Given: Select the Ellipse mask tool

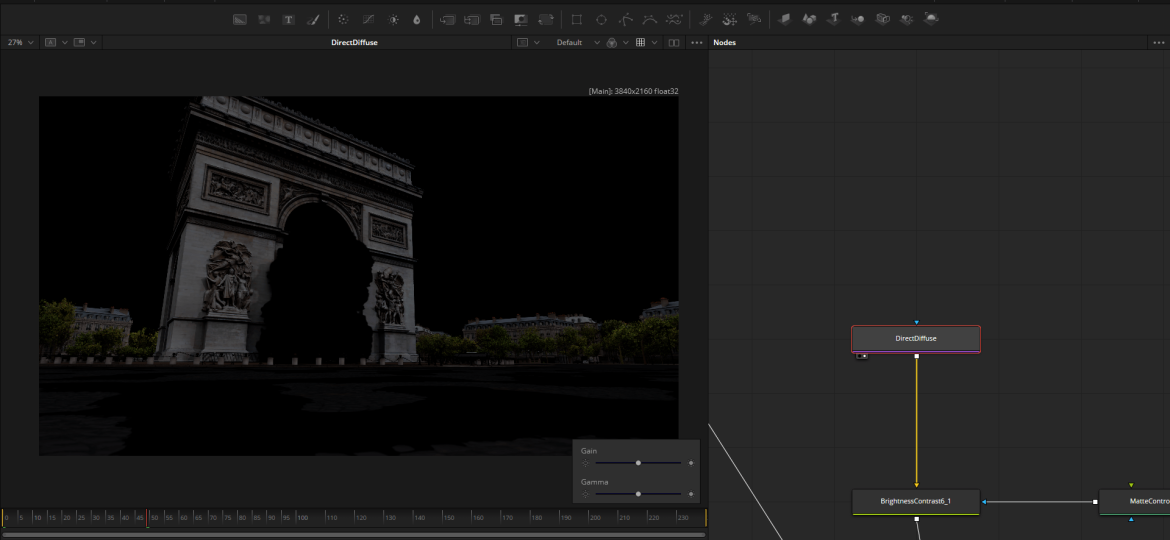Looking at the screenshot, I should [x=601, y=19].
